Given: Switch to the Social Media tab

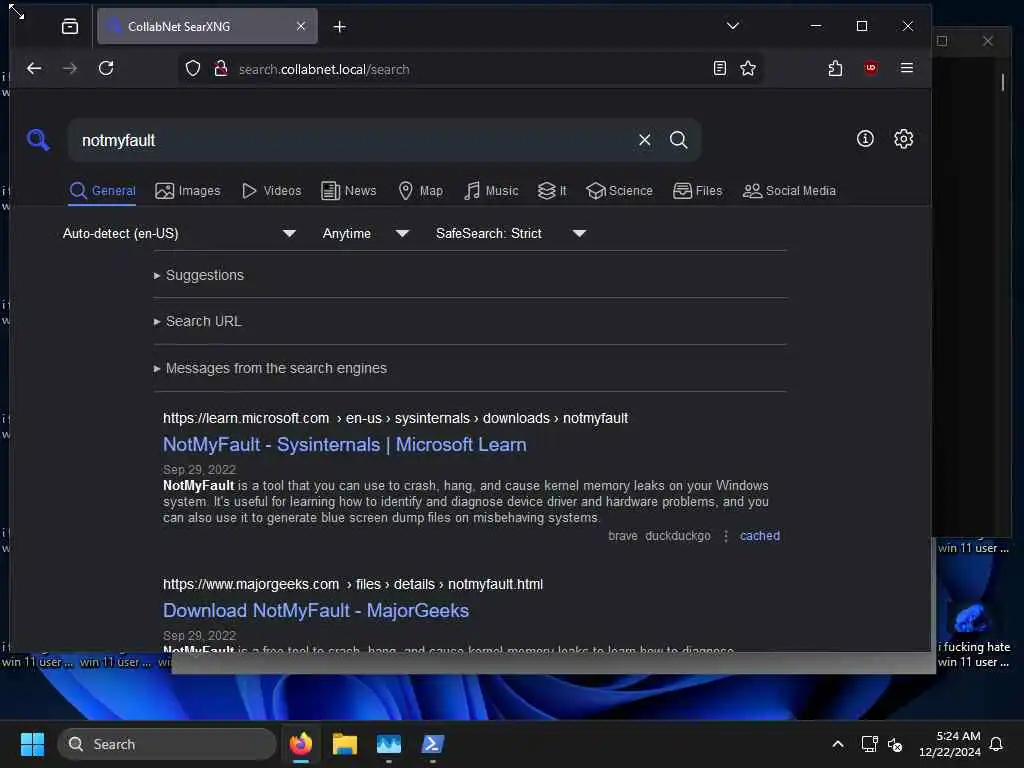Looking at the screenshot, I should coord(789,191).
